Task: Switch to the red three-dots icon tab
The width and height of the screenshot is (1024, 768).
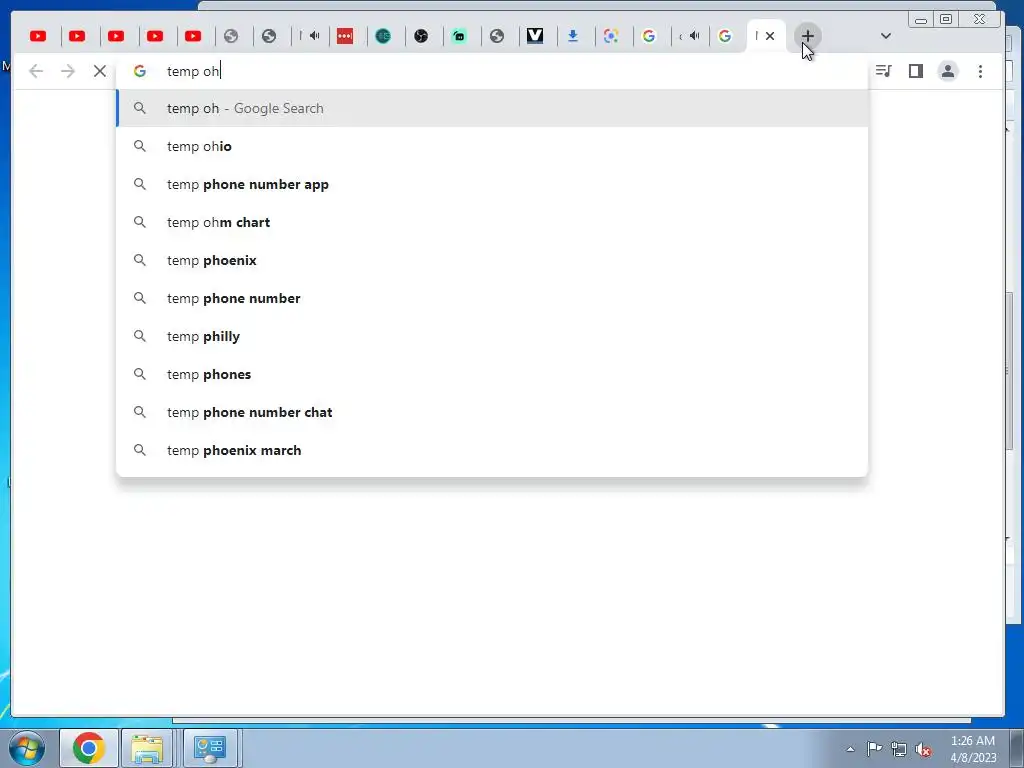Action: click(345, 36)
